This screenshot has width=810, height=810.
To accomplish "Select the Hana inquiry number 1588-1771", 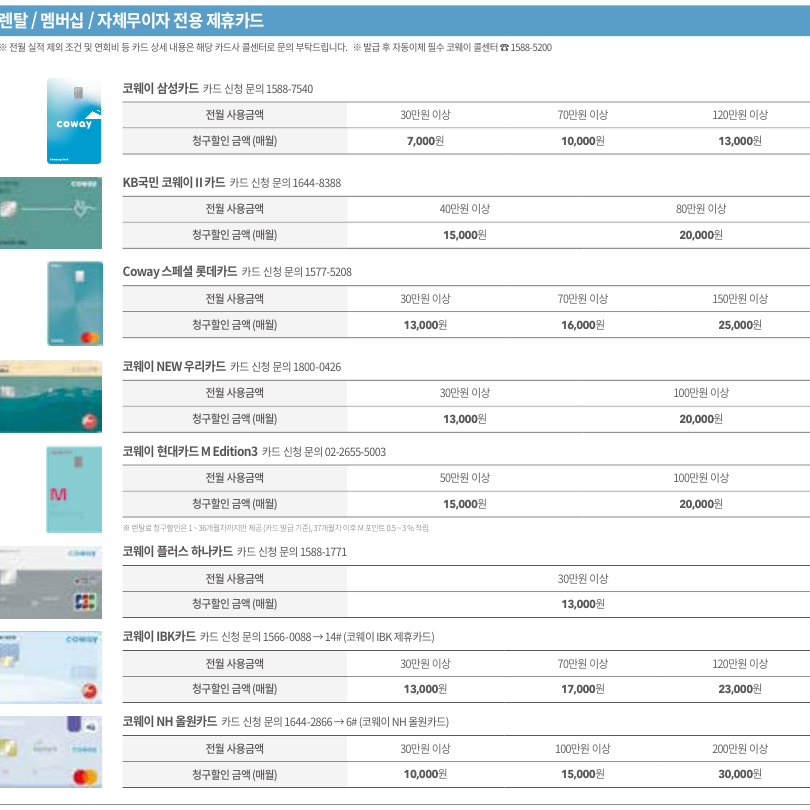I will click(323, 552).
